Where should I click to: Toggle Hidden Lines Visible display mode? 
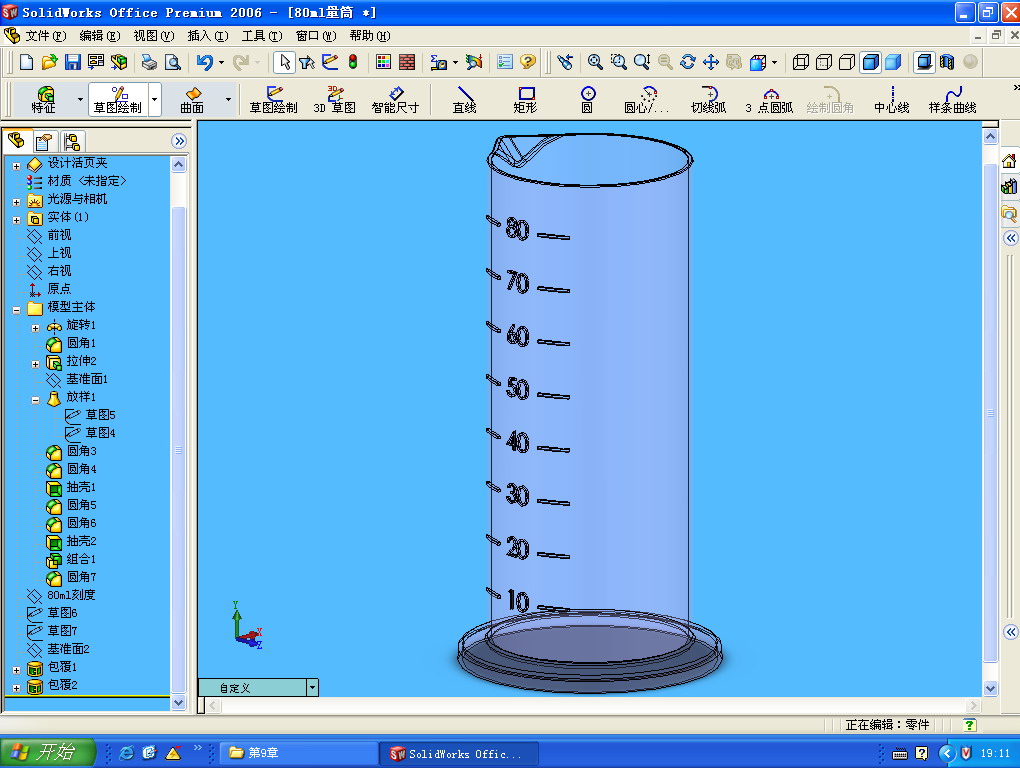[824, 62]
